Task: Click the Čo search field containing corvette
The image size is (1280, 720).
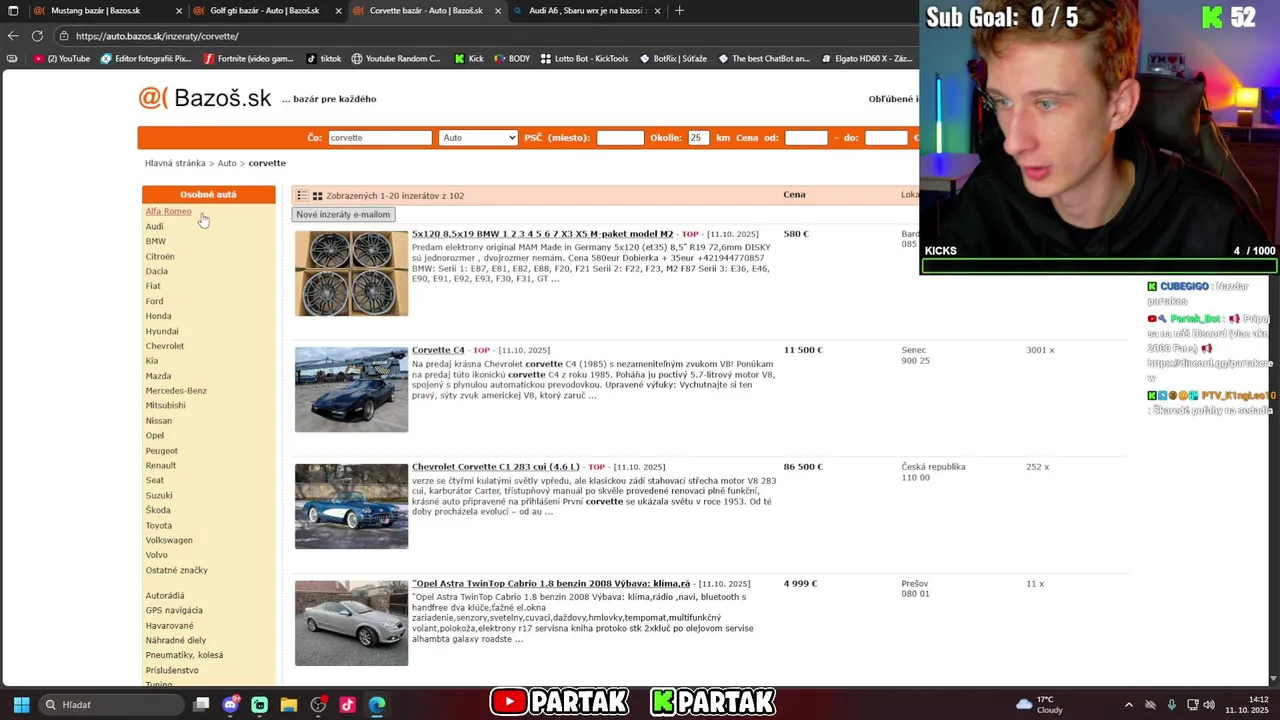Action: 380,138
